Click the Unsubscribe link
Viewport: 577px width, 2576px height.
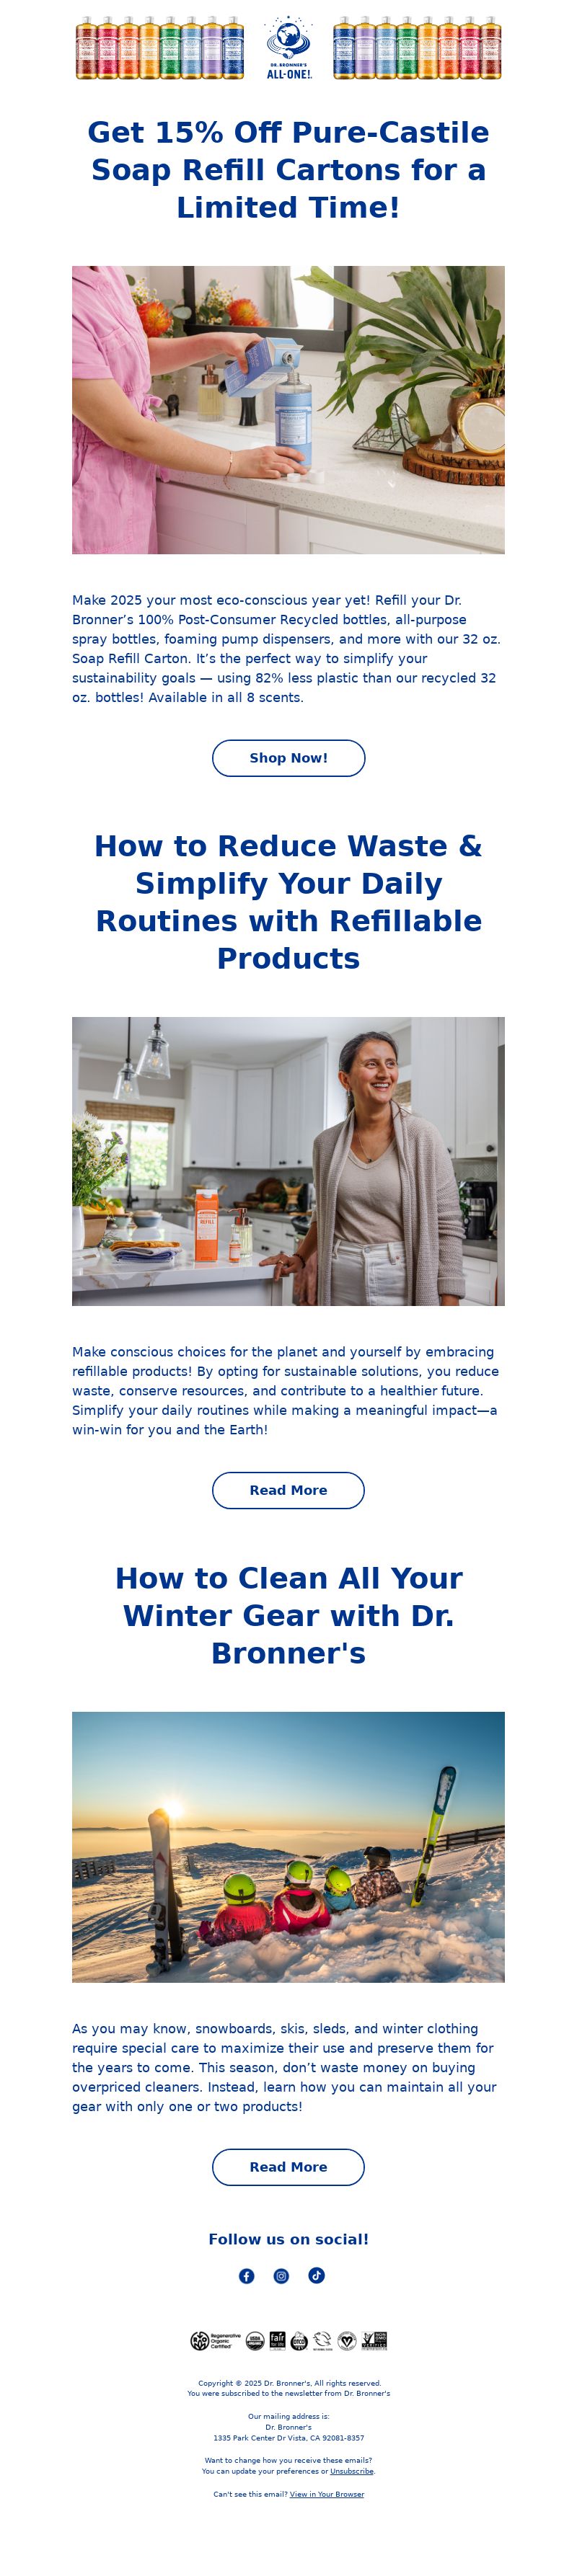[x=352, y=2471]
